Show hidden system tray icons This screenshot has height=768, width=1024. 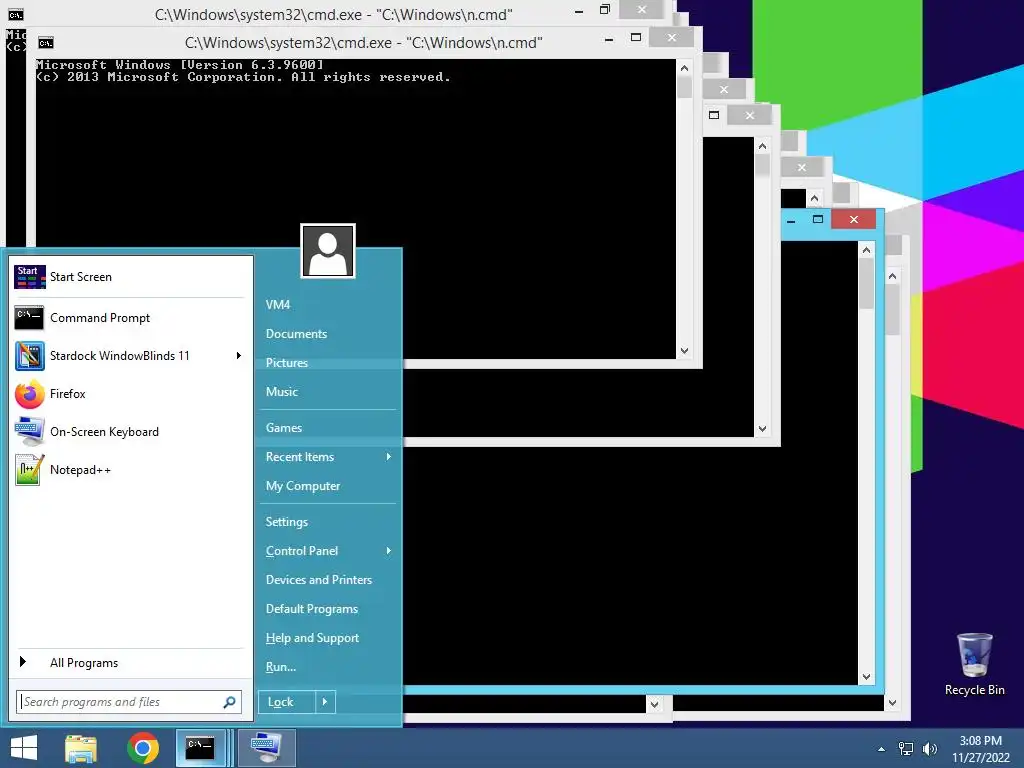coord(882,749)
